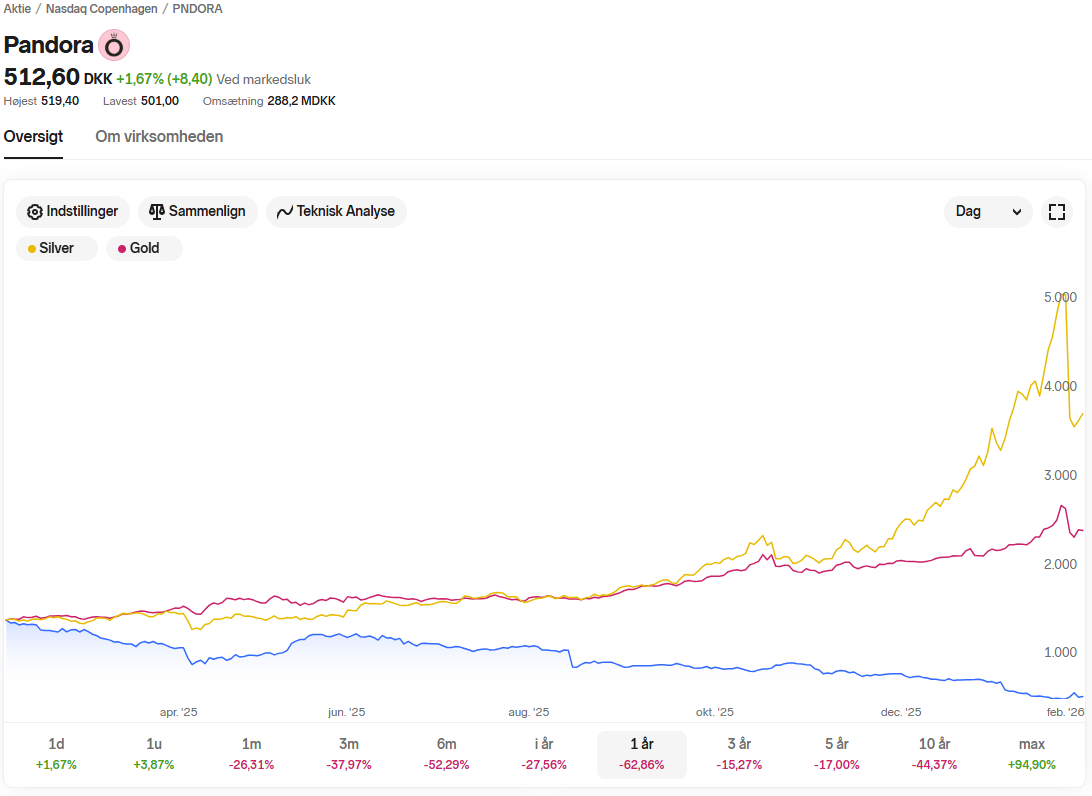Open Teknisk Analyse

pyautogui.click(x=336, y=212)
